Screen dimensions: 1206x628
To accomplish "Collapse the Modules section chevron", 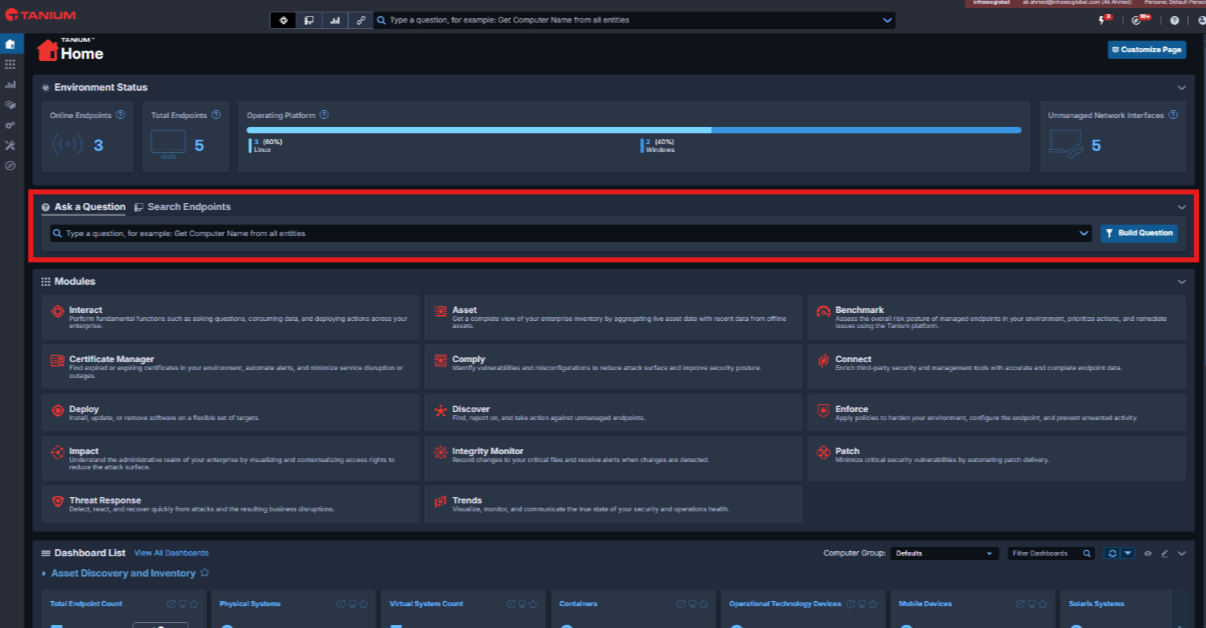I will point(1182,282).
